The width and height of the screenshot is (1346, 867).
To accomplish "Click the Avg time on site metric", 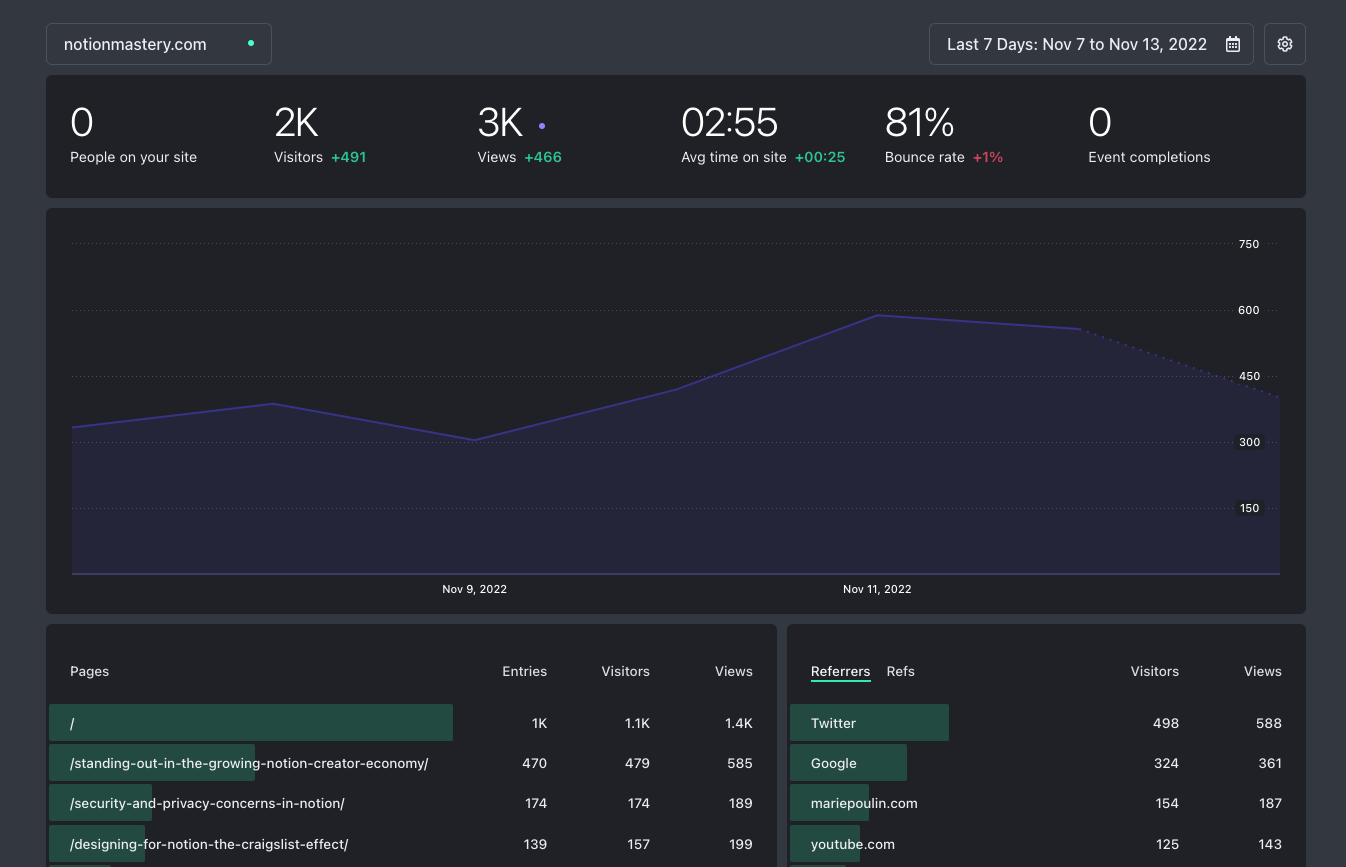I will [763, 135].
